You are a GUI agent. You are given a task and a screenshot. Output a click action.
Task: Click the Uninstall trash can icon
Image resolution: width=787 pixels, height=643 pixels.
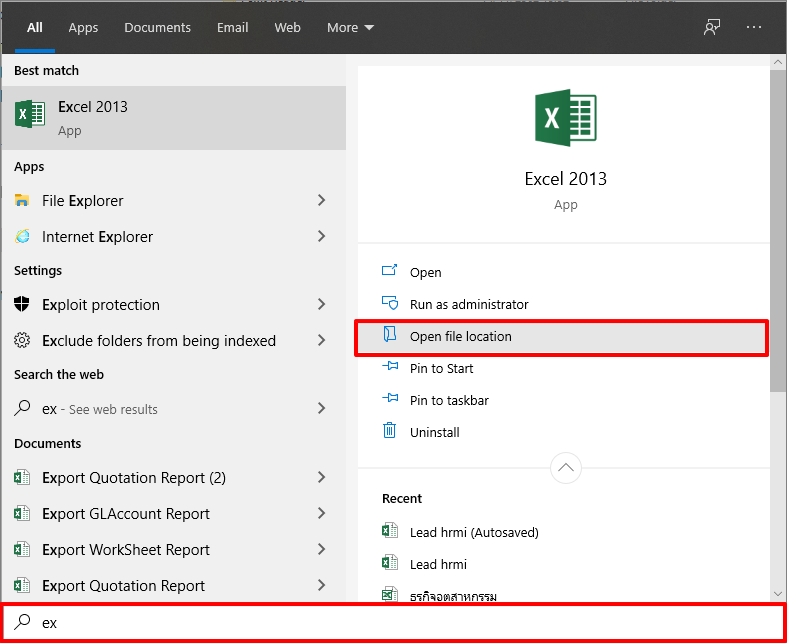pyautogui.click(x=389, y=430)
